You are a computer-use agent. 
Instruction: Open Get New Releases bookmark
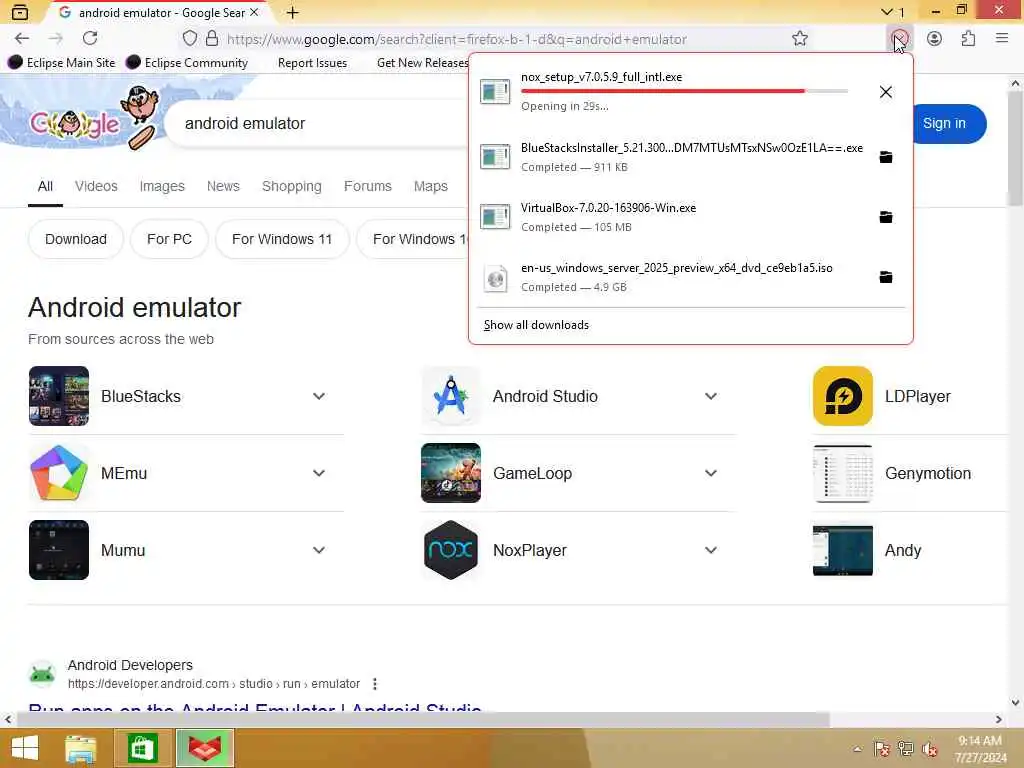coord(422,63)
